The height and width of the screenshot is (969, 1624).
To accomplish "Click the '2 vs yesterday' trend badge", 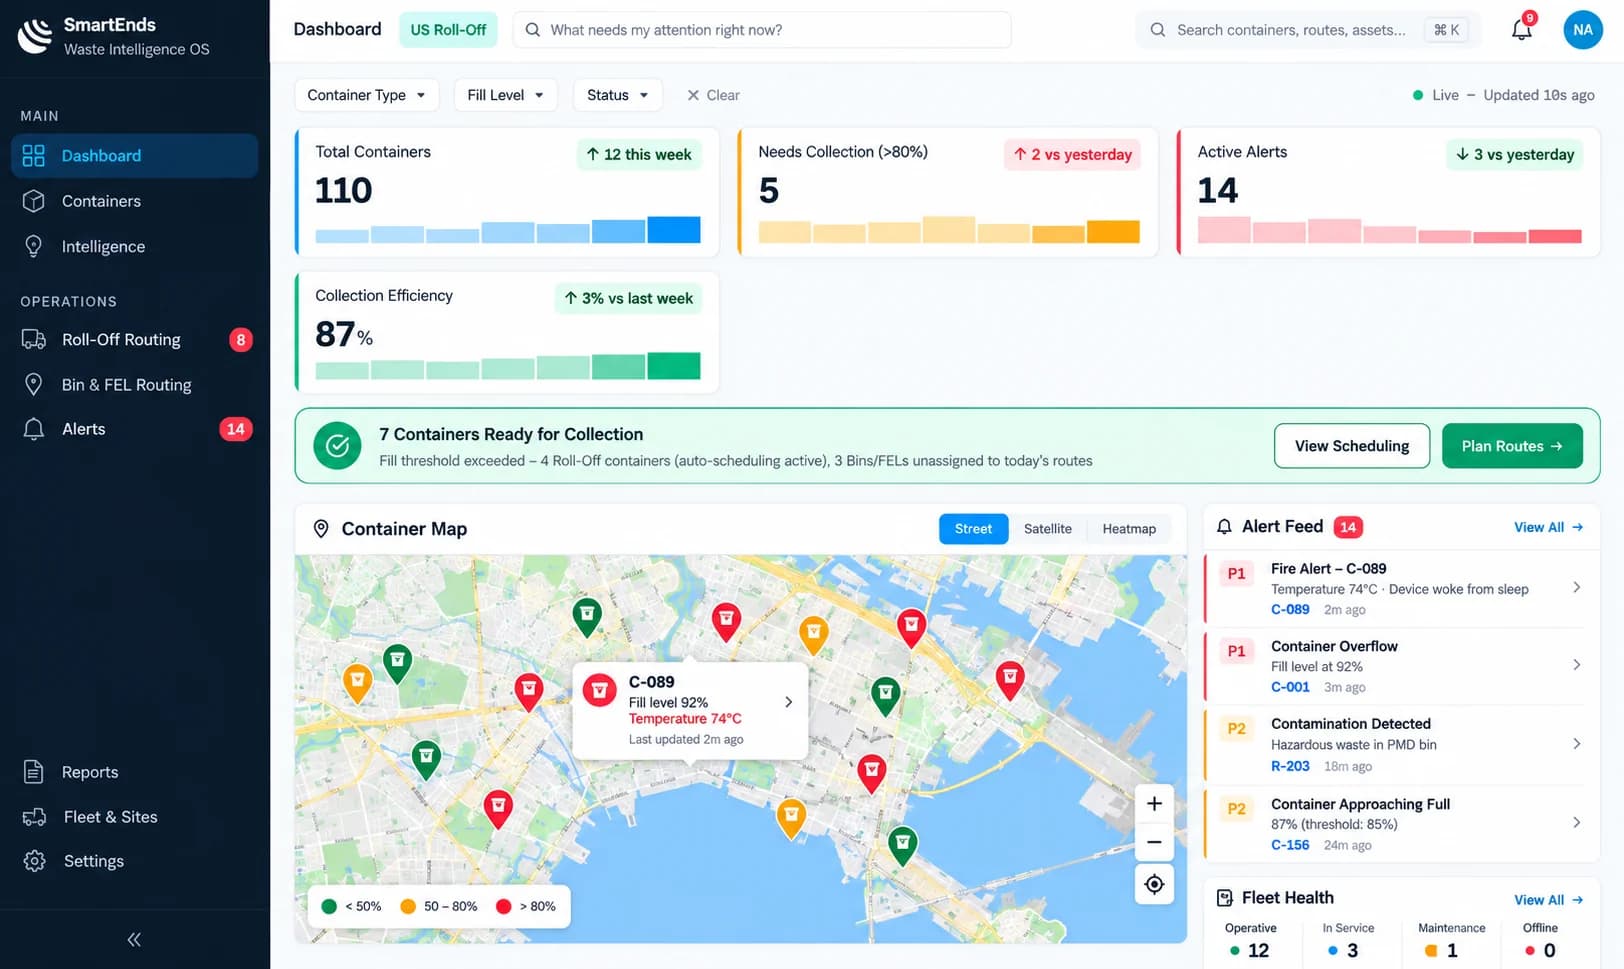I will tap(1072, 154).
